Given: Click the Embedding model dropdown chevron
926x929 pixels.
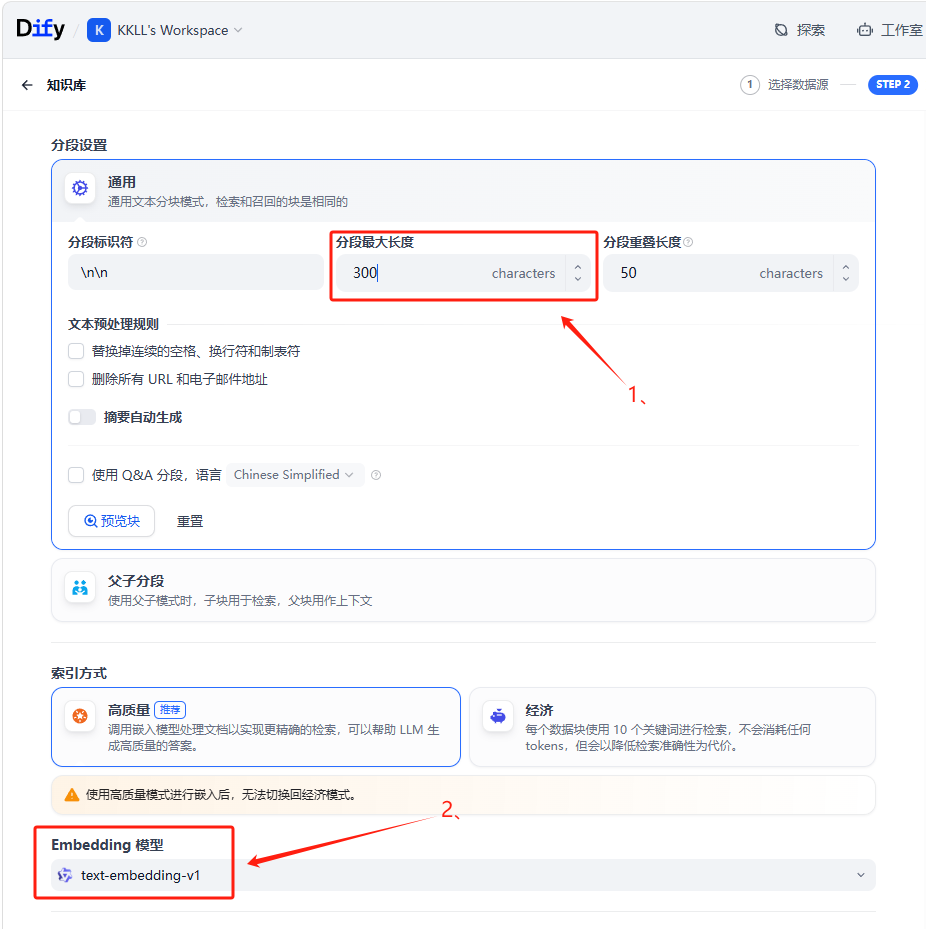Looking at the screenshot, I should 860,875.
